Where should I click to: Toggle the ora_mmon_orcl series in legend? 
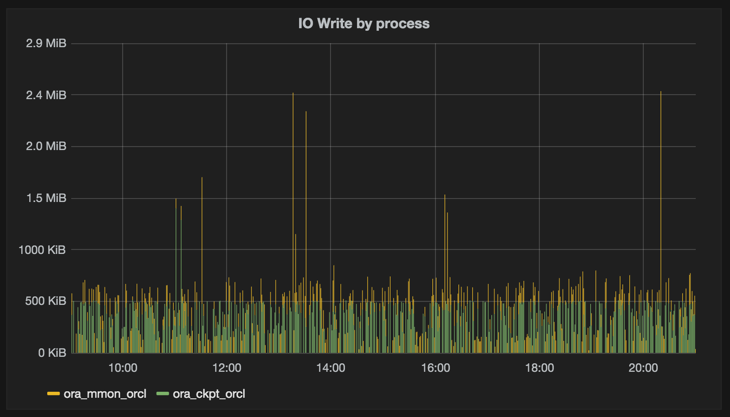click(104, 394)
